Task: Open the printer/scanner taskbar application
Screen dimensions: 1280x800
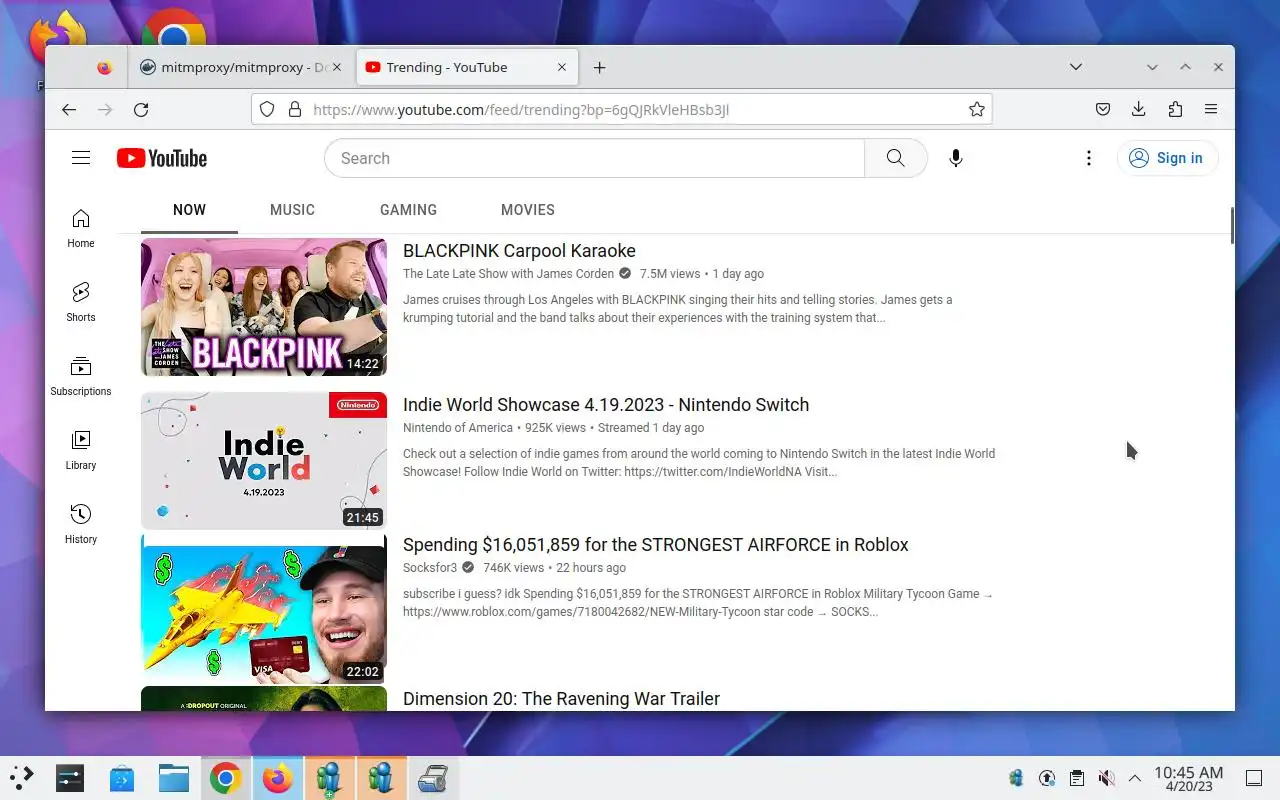Action: pyautogui.click(x=432, y=778)
